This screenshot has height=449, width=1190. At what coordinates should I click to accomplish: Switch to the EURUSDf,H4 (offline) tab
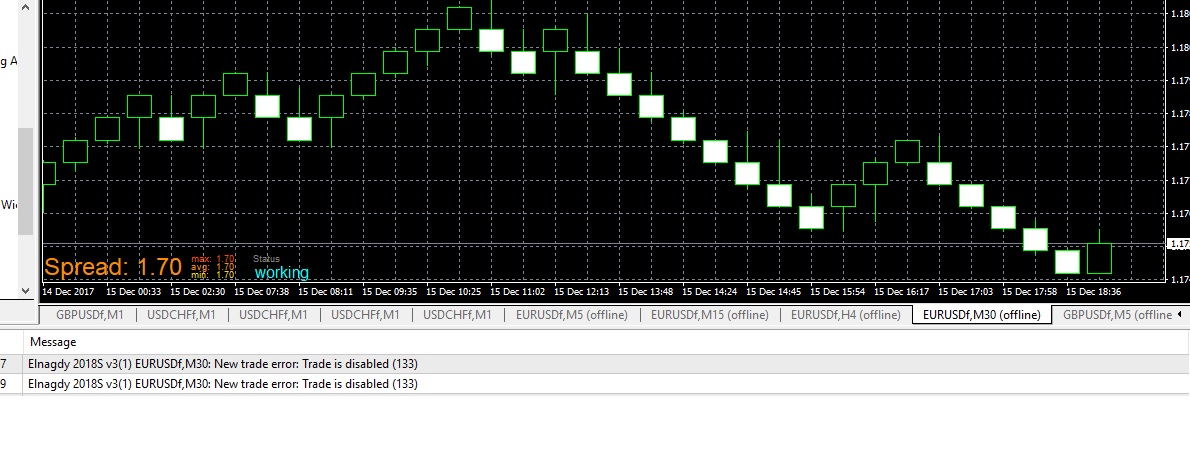point(845,315)
